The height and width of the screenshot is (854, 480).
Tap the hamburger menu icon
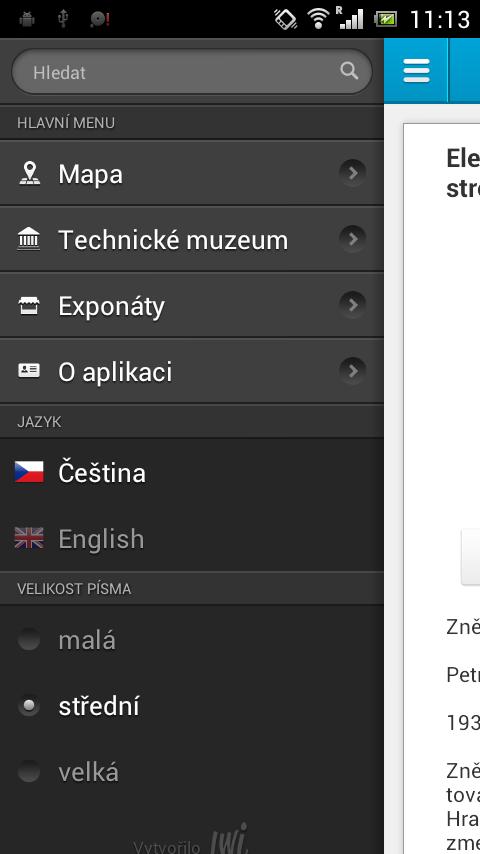(x=416, y=71)
